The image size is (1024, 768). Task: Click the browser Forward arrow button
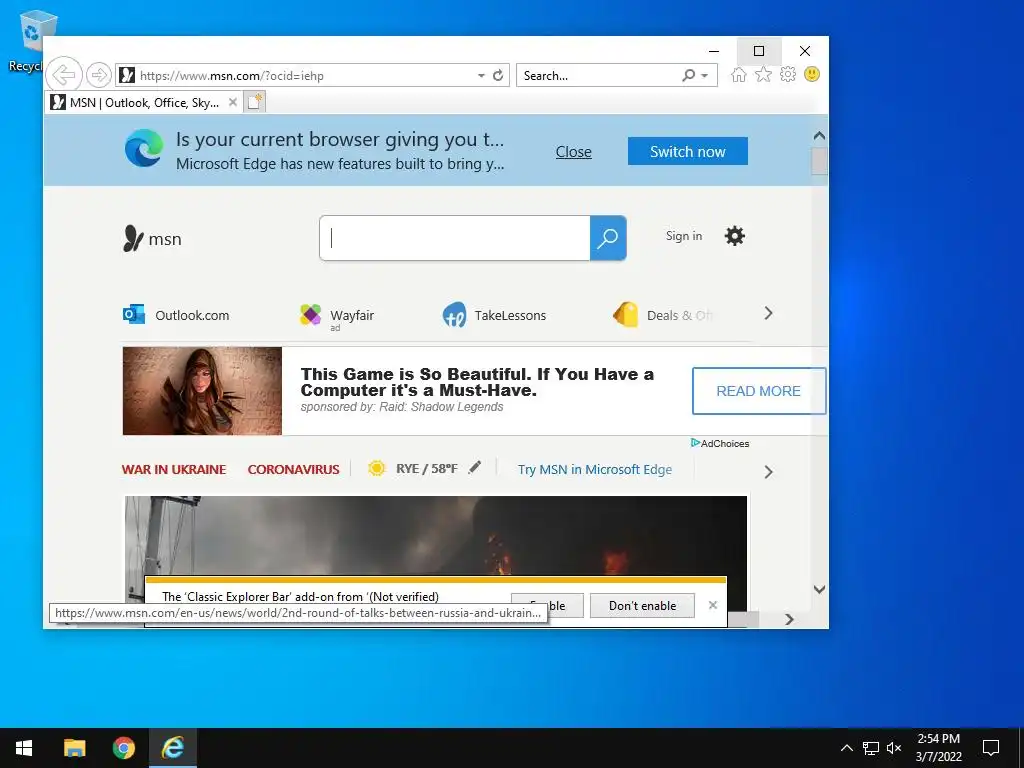click(99, 75)
